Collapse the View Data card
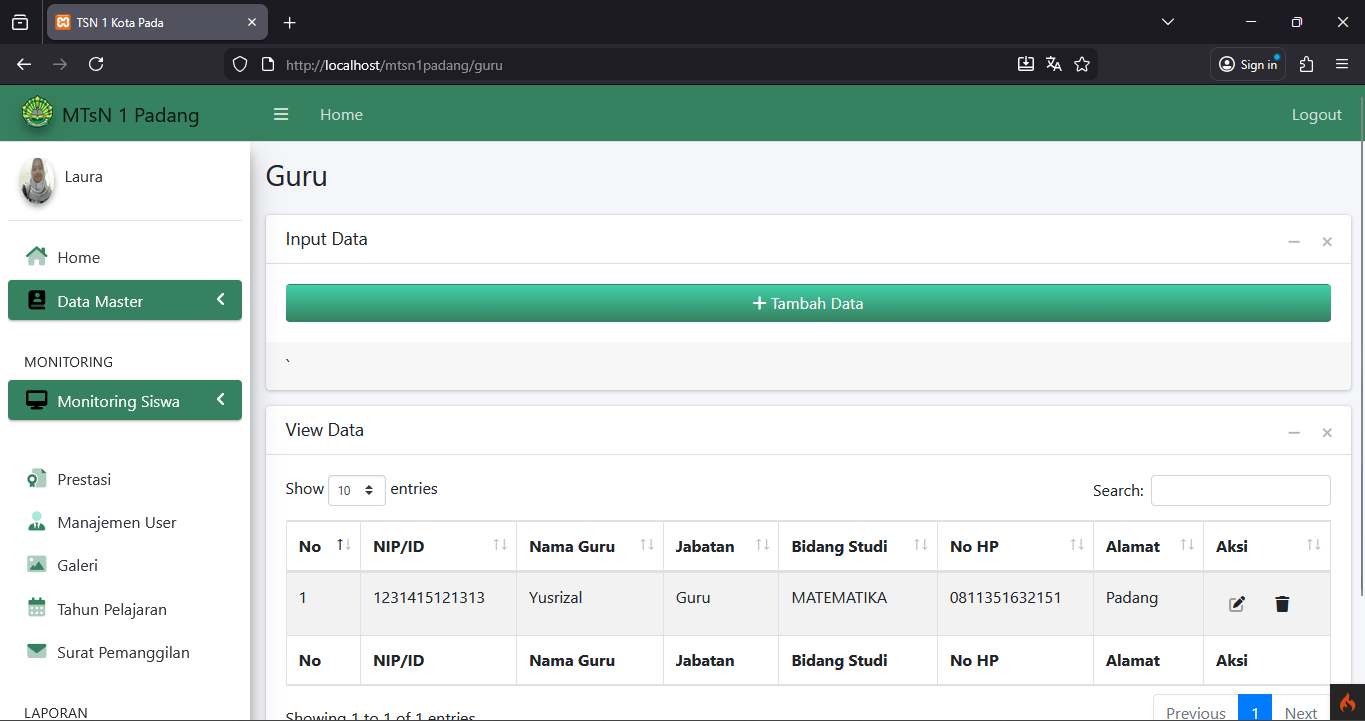This screenshot has width=1365, height=721. [x=1294, y=433]
